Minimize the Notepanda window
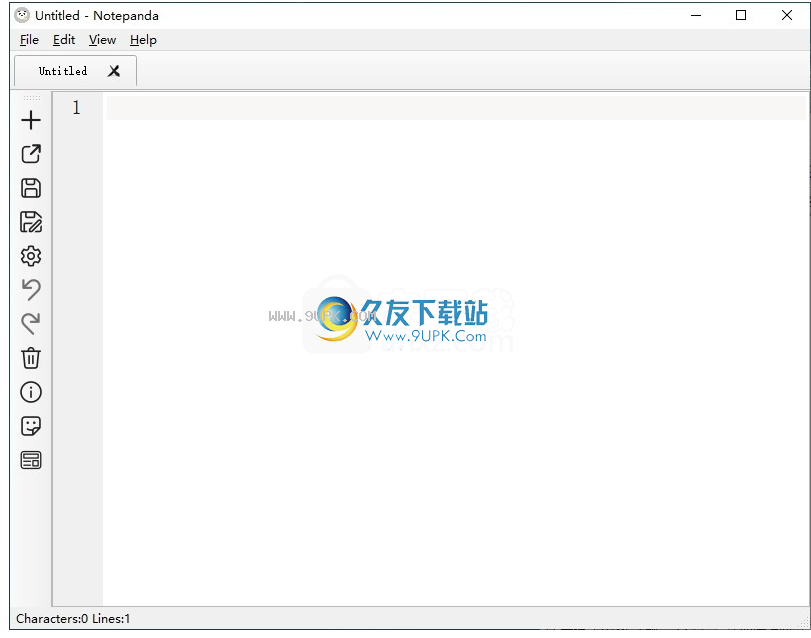 coord(696,16)
